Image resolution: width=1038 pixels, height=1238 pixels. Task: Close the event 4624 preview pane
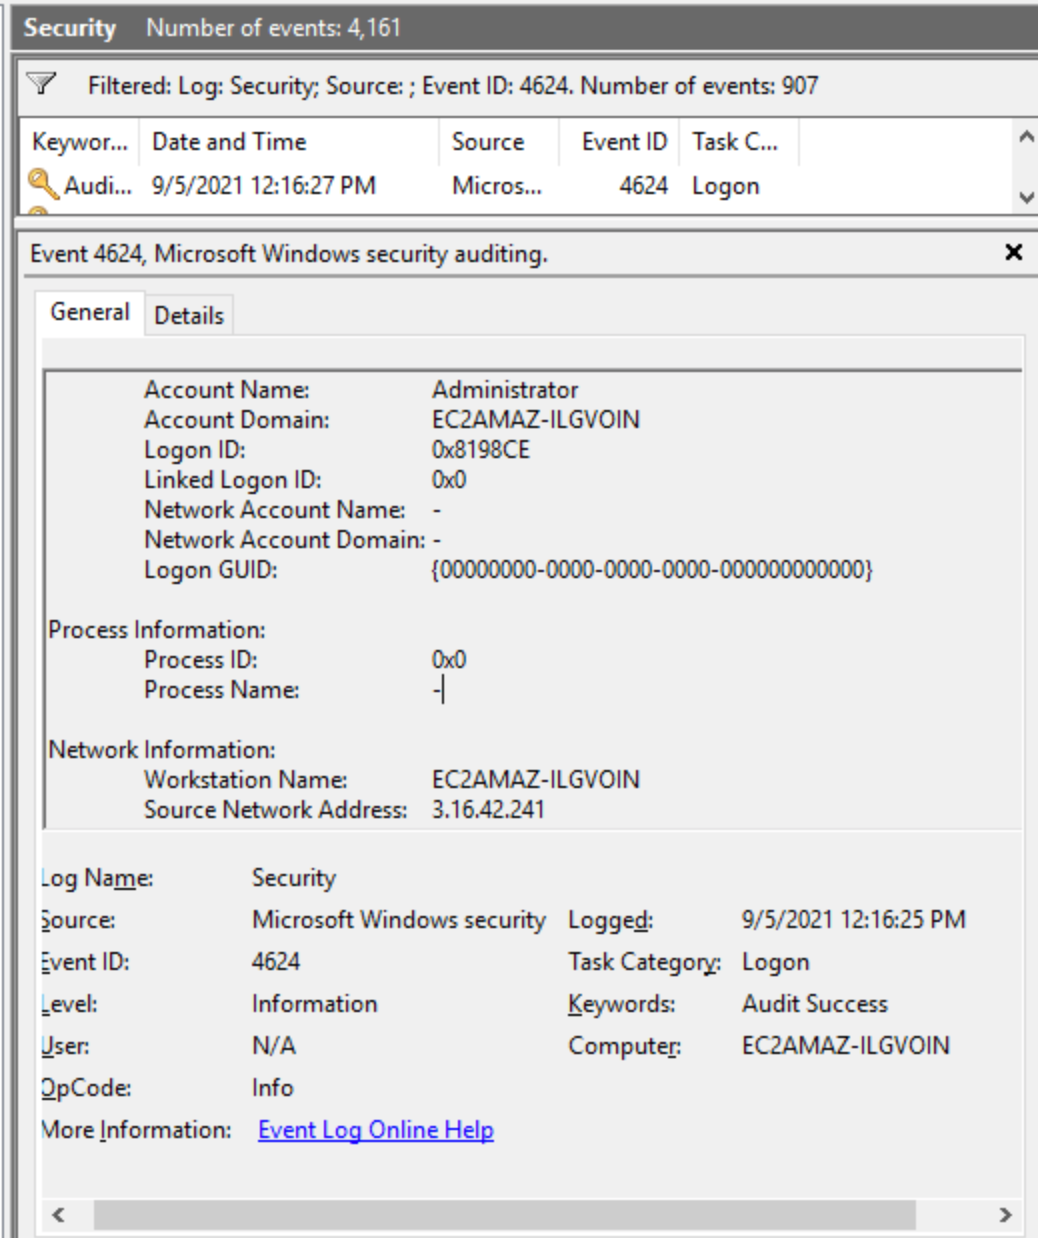click(1013, 252)
